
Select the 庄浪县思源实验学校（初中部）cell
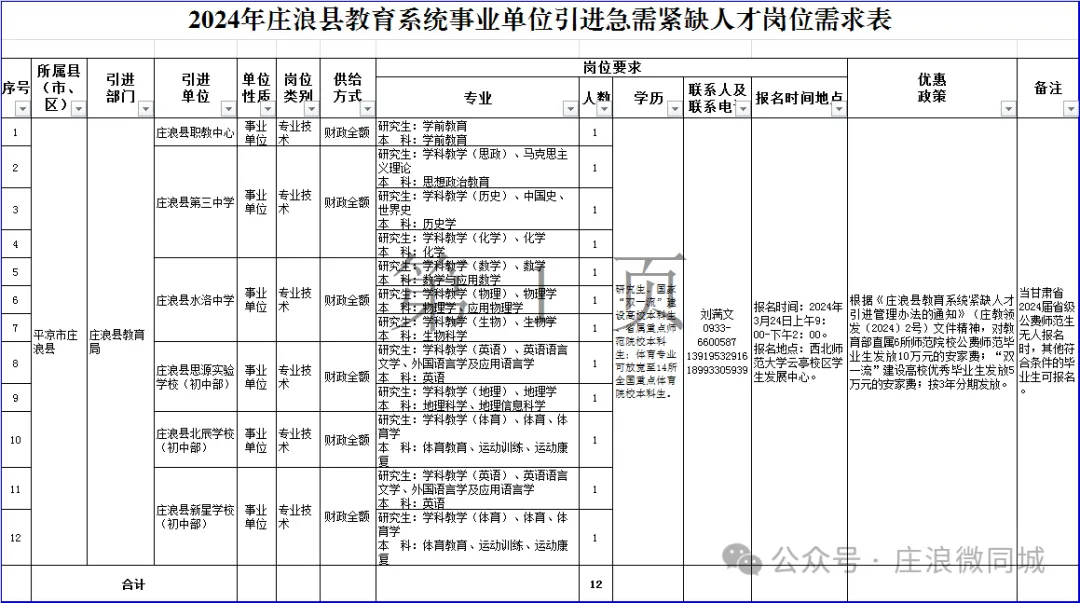tap(196, 377)
